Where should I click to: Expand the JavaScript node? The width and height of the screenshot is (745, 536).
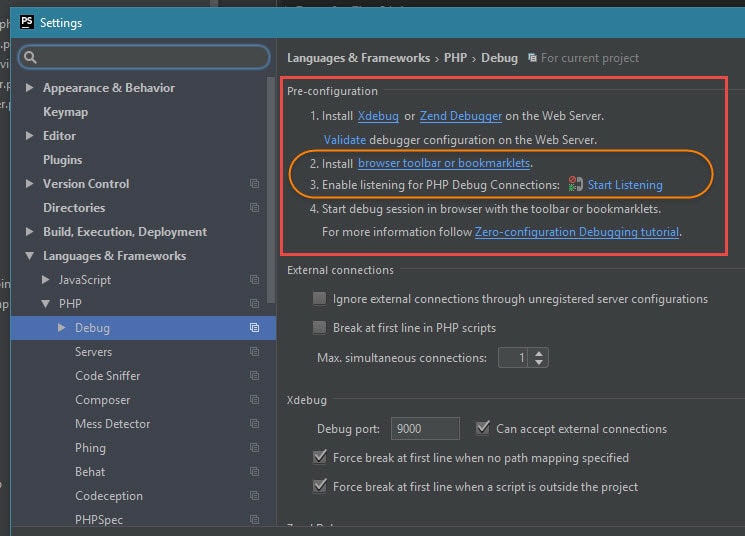pyautogui.click(x=46, y=279)
